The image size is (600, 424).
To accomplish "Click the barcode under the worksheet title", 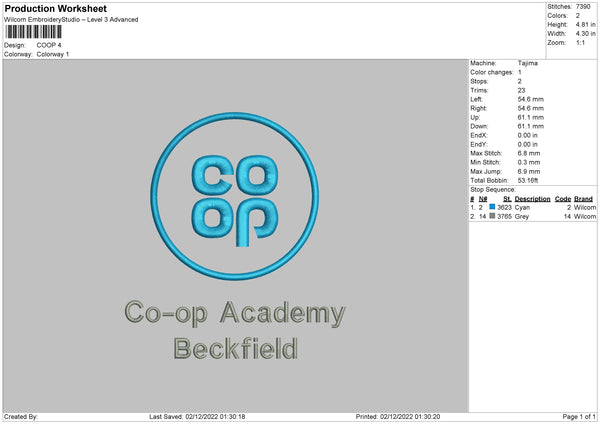I will (x=33, y=32).
